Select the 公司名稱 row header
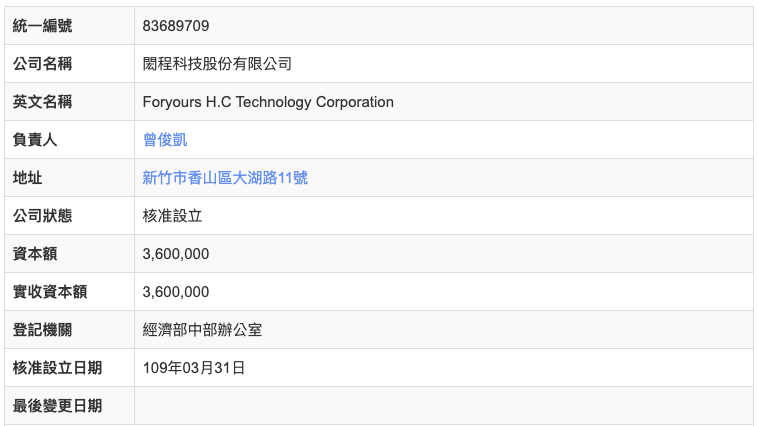 (x=42, y=64)
